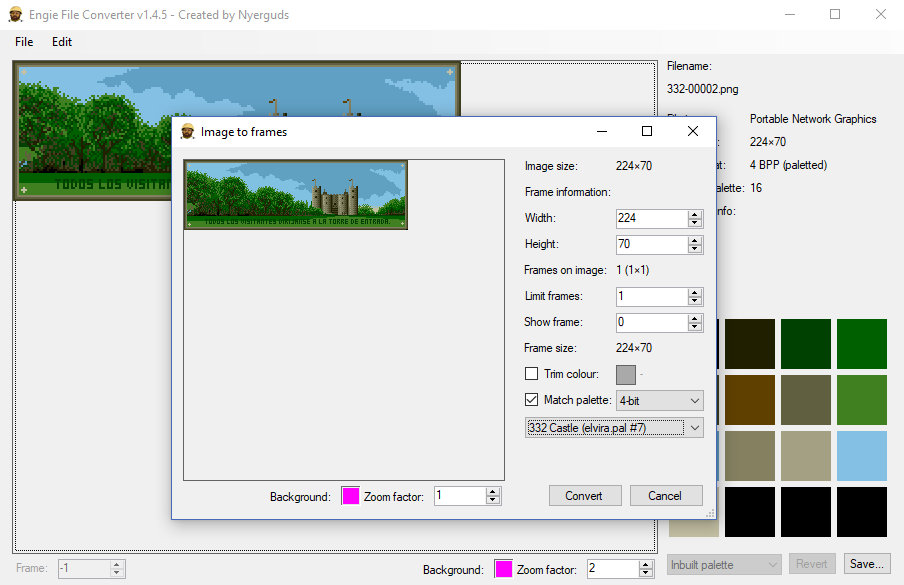
Task: Open the Edit menu
Action: tap(61, 42)
